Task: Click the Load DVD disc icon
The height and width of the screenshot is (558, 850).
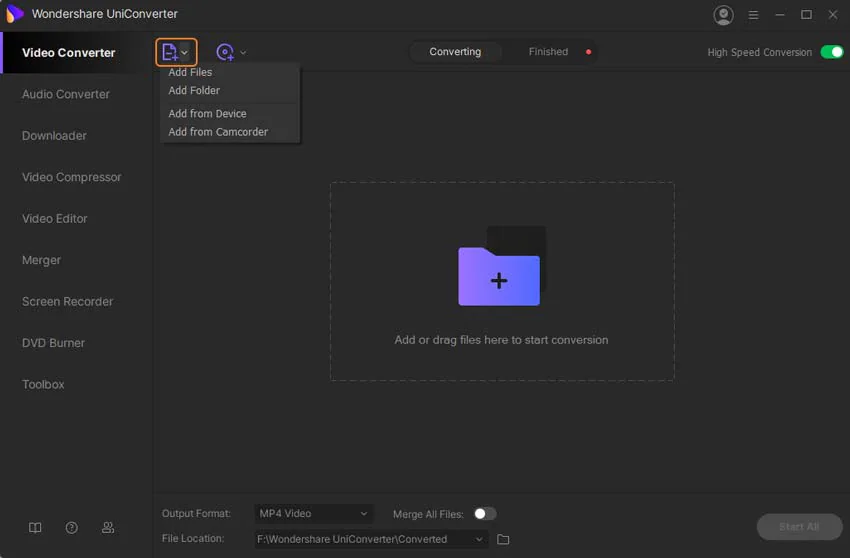Action: 225,52
